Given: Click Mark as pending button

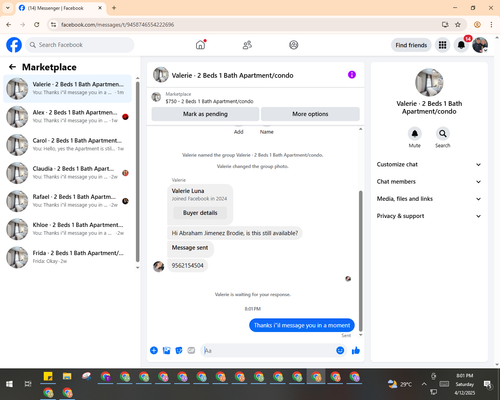Looking at the screenshot, I should click(x=205, y=114).
